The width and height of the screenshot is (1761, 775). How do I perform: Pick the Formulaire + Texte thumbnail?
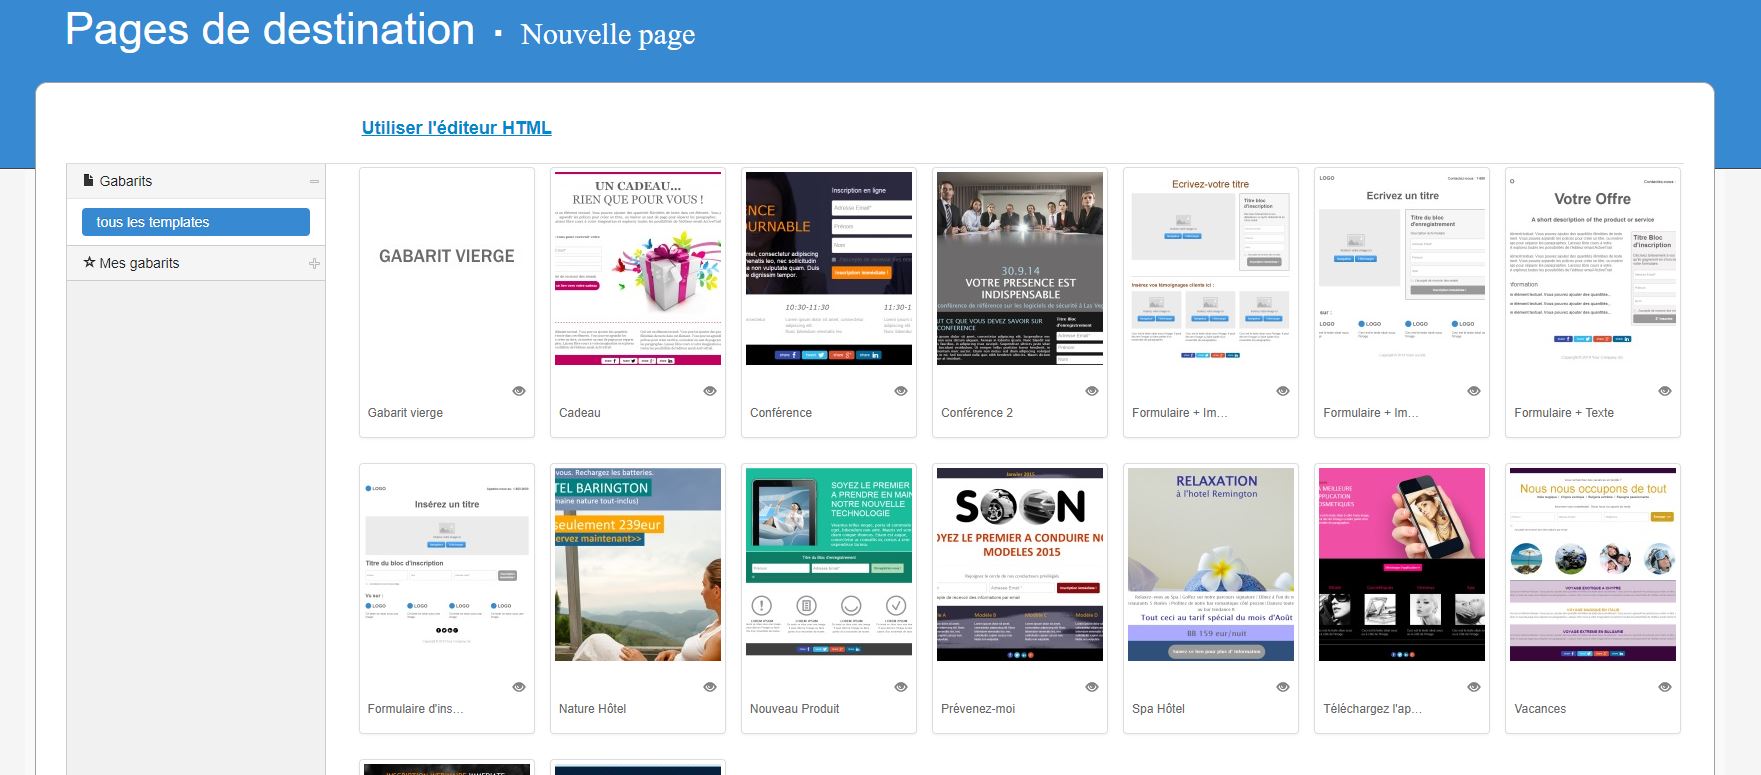tap(1593, 268)
